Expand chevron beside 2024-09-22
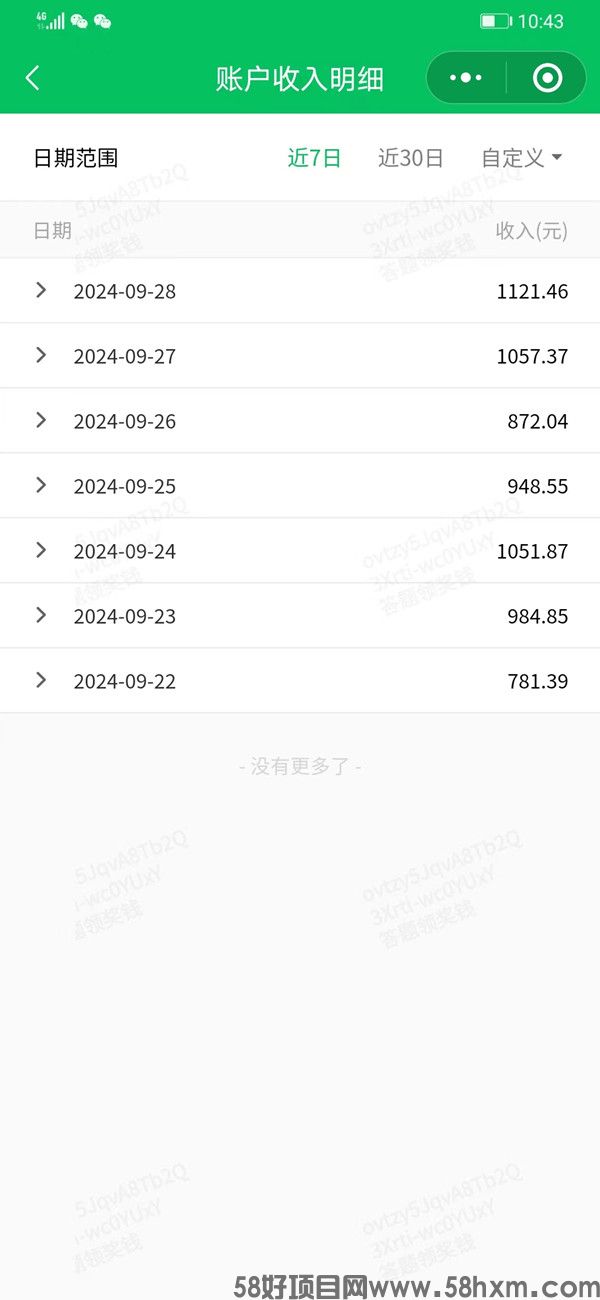The width and height of the screenshot is (600, 1300). 41,680
